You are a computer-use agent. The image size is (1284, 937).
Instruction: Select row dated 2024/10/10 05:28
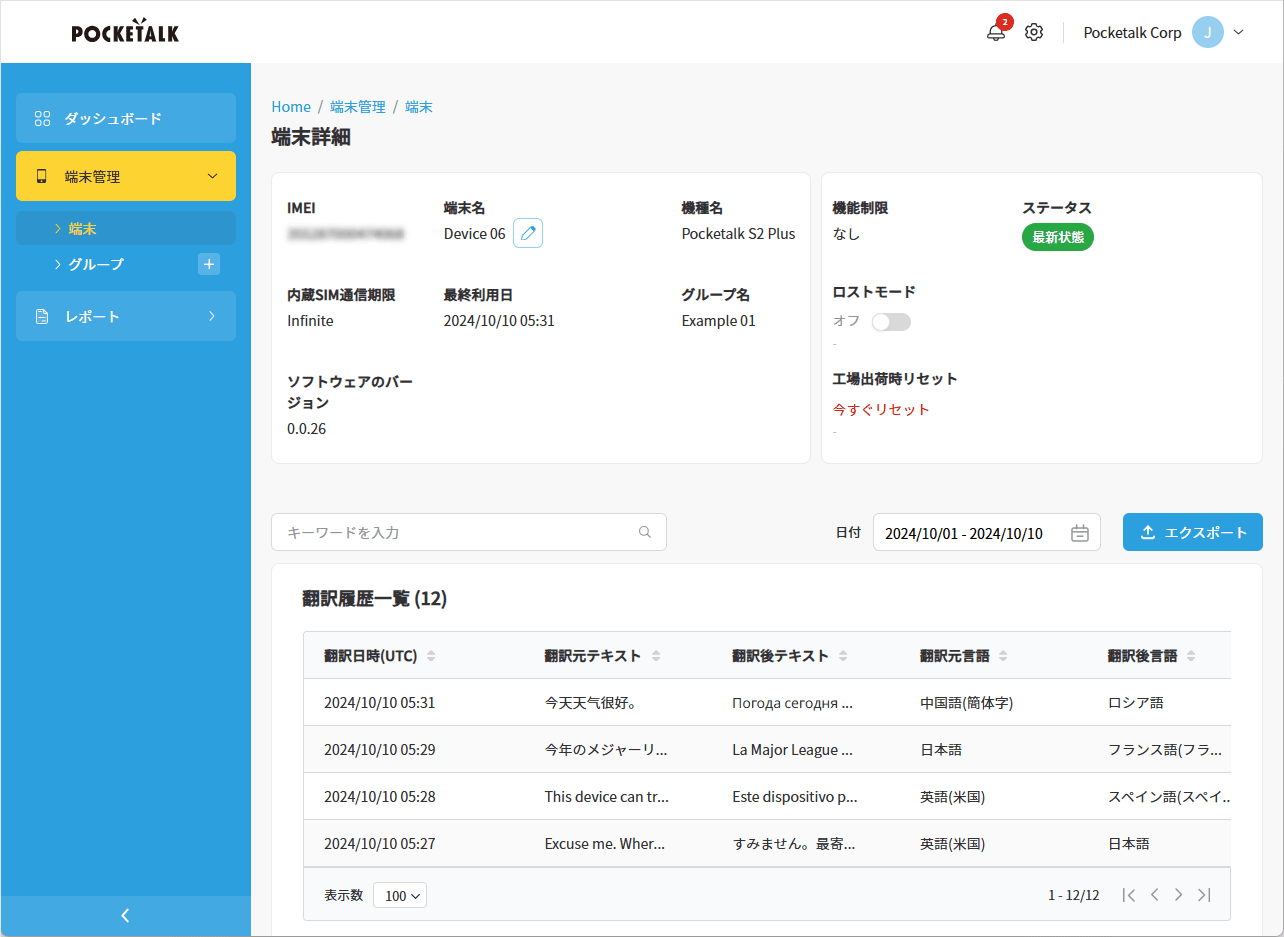coord(767,797)
